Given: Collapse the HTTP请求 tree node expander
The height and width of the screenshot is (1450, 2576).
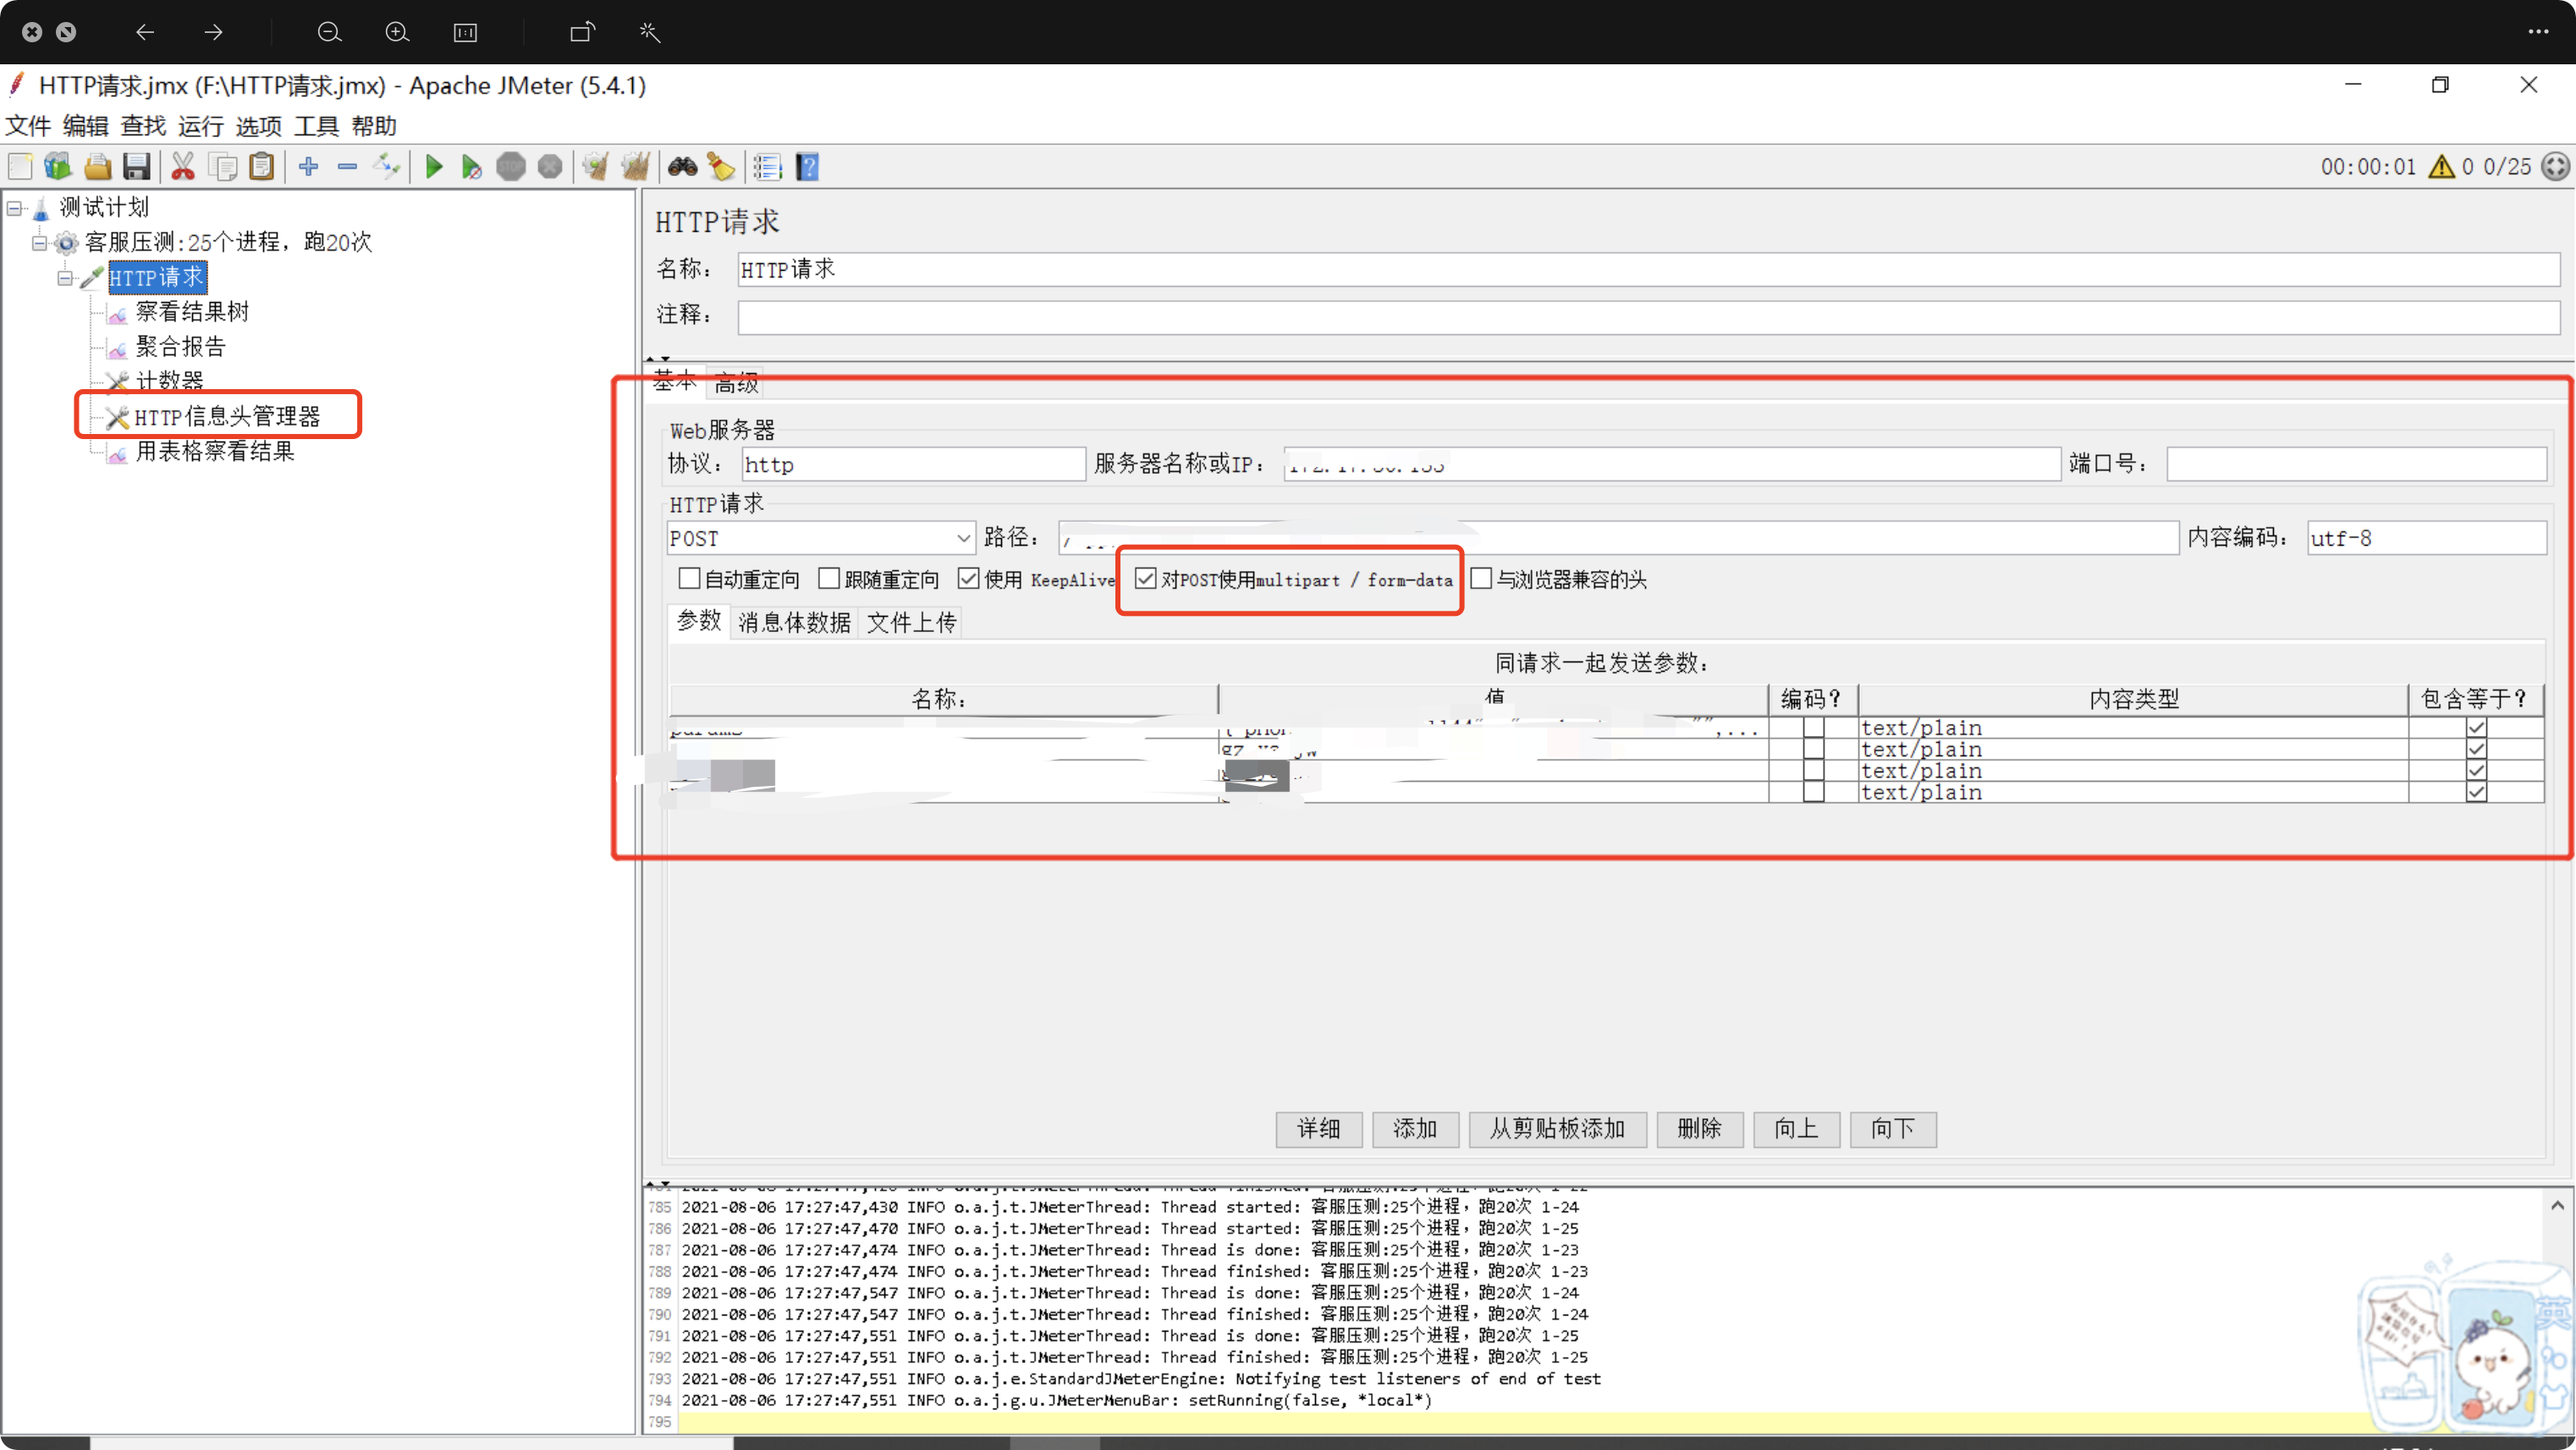Looking at the screenshot, I should click(x=65, y=278).
